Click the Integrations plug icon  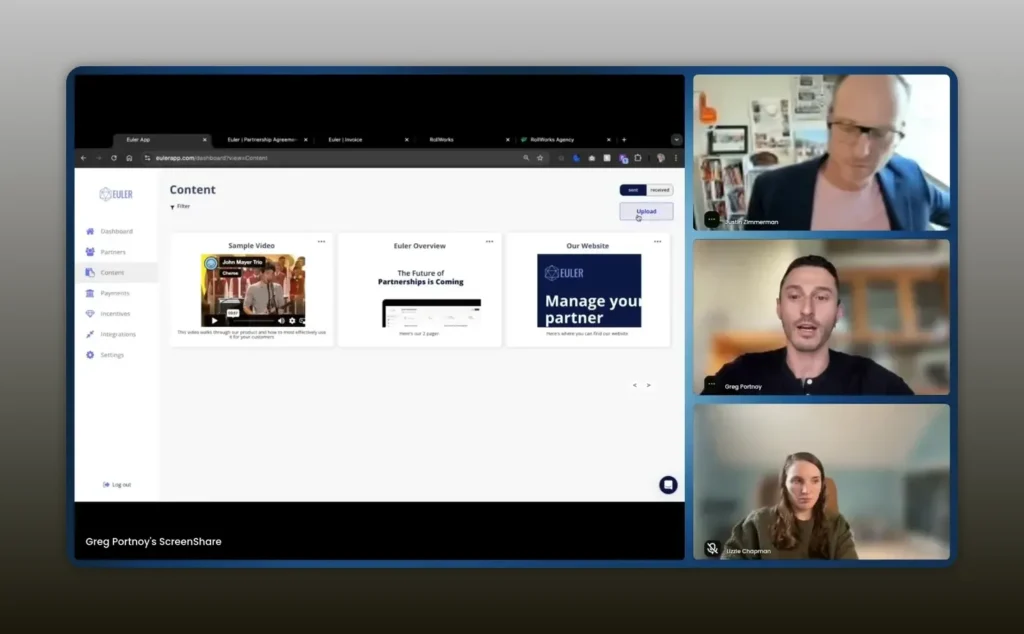[x=90, y=334]
